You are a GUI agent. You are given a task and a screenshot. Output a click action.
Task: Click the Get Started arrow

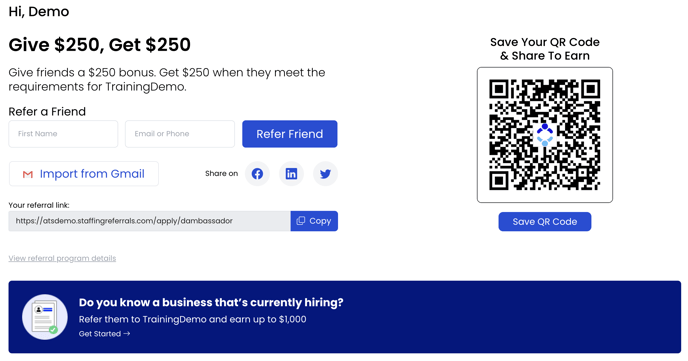(127, 334)
